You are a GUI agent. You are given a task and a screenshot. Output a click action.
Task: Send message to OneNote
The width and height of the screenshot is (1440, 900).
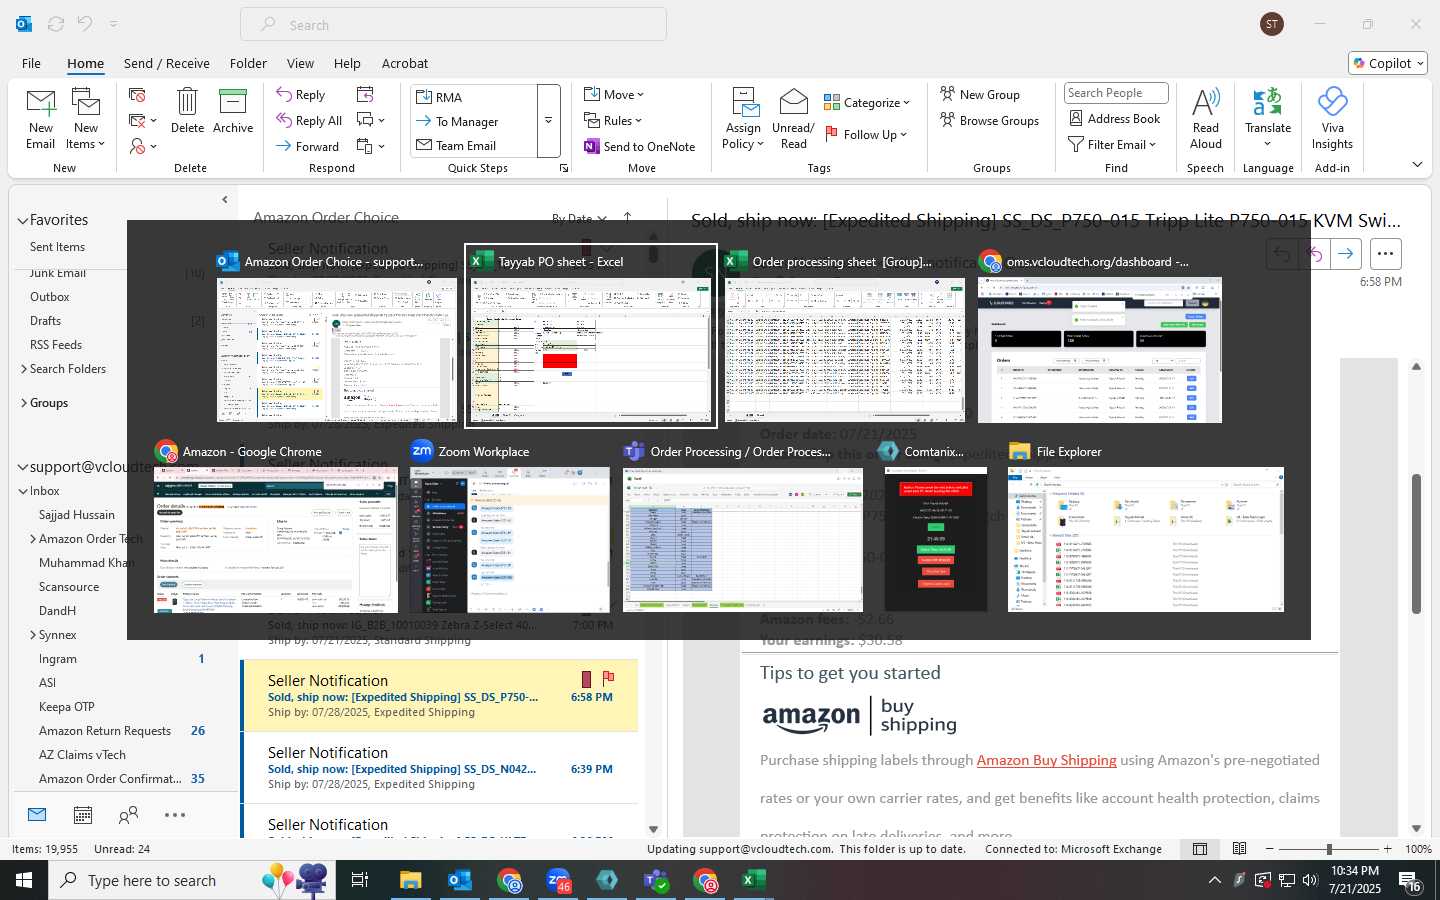tap(639, 146)
